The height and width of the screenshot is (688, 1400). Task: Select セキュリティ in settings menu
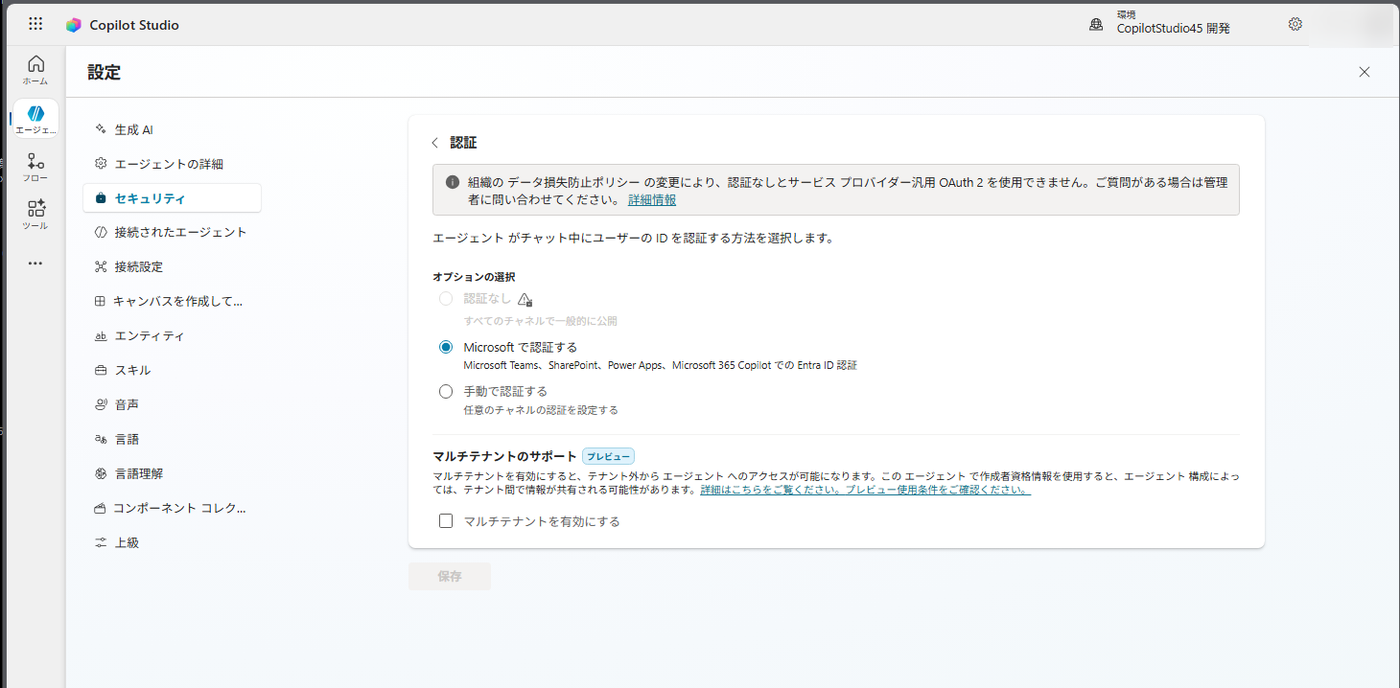point(172,198)
